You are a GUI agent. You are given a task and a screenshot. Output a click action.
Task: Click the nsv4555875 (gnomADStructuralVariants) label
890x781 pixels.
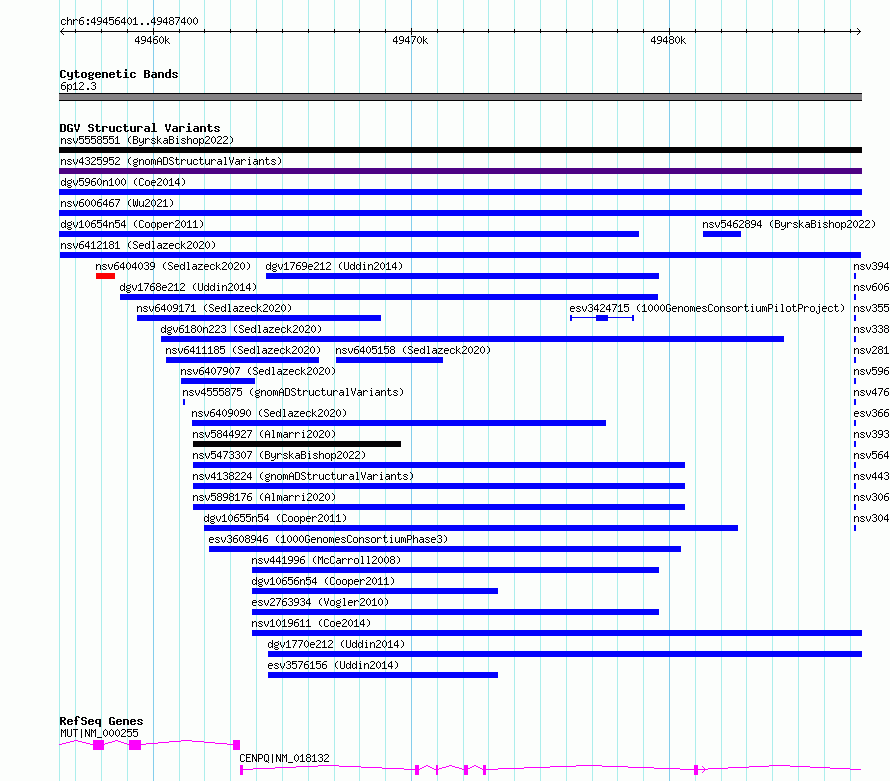click(x=293, y=392)
